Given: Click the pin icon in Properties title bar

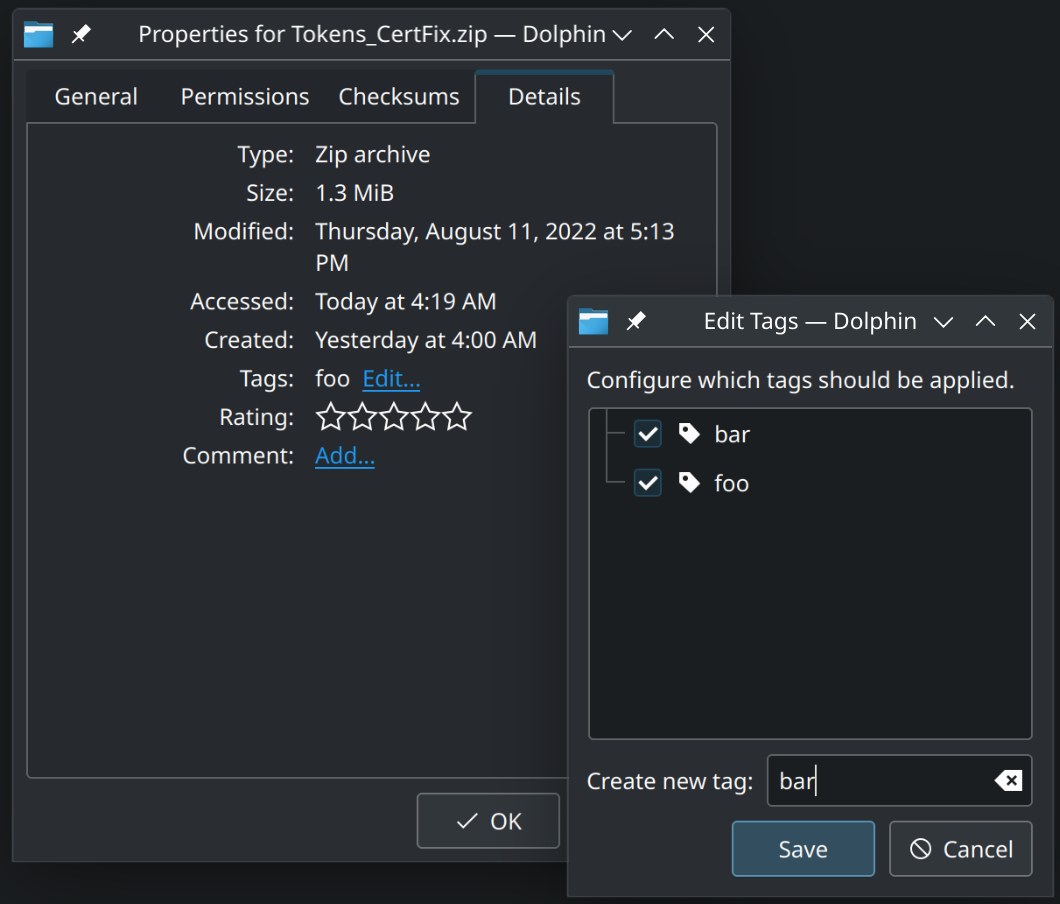Looking at the screenshot, I should (82, 34).
